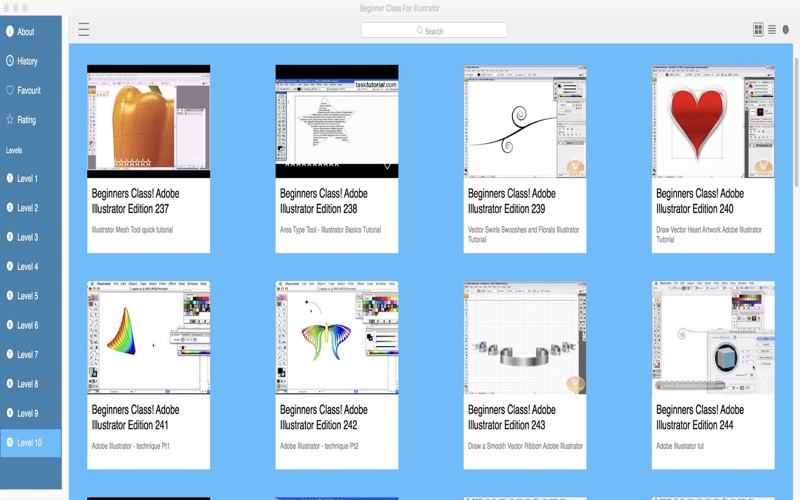Image resolution: width=800 pixels, height=500 pixels.
Task: Select Level 10 in the sidebar
Action: coord(31,443)
